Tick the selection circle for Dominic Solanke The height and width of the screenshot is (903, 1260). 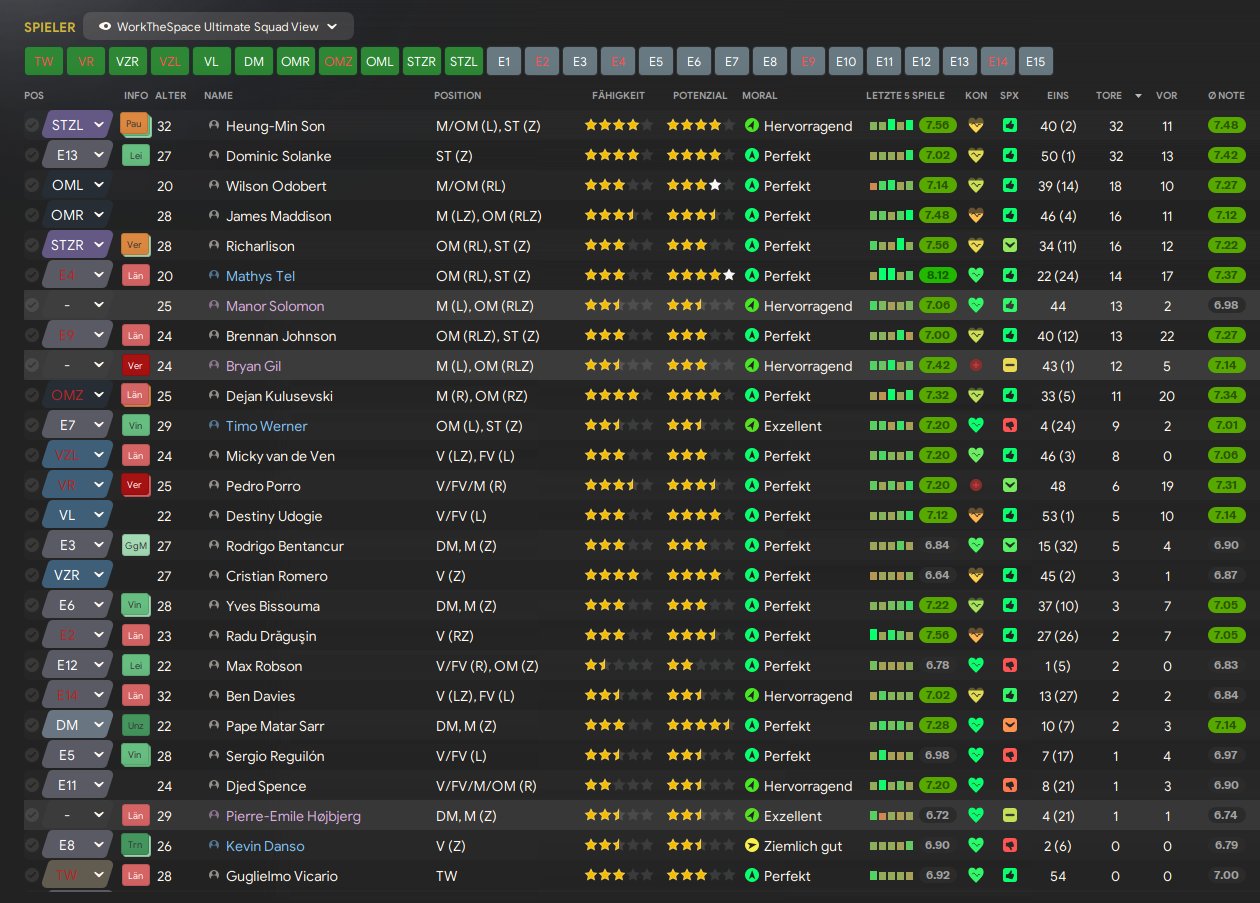(32, 156)
